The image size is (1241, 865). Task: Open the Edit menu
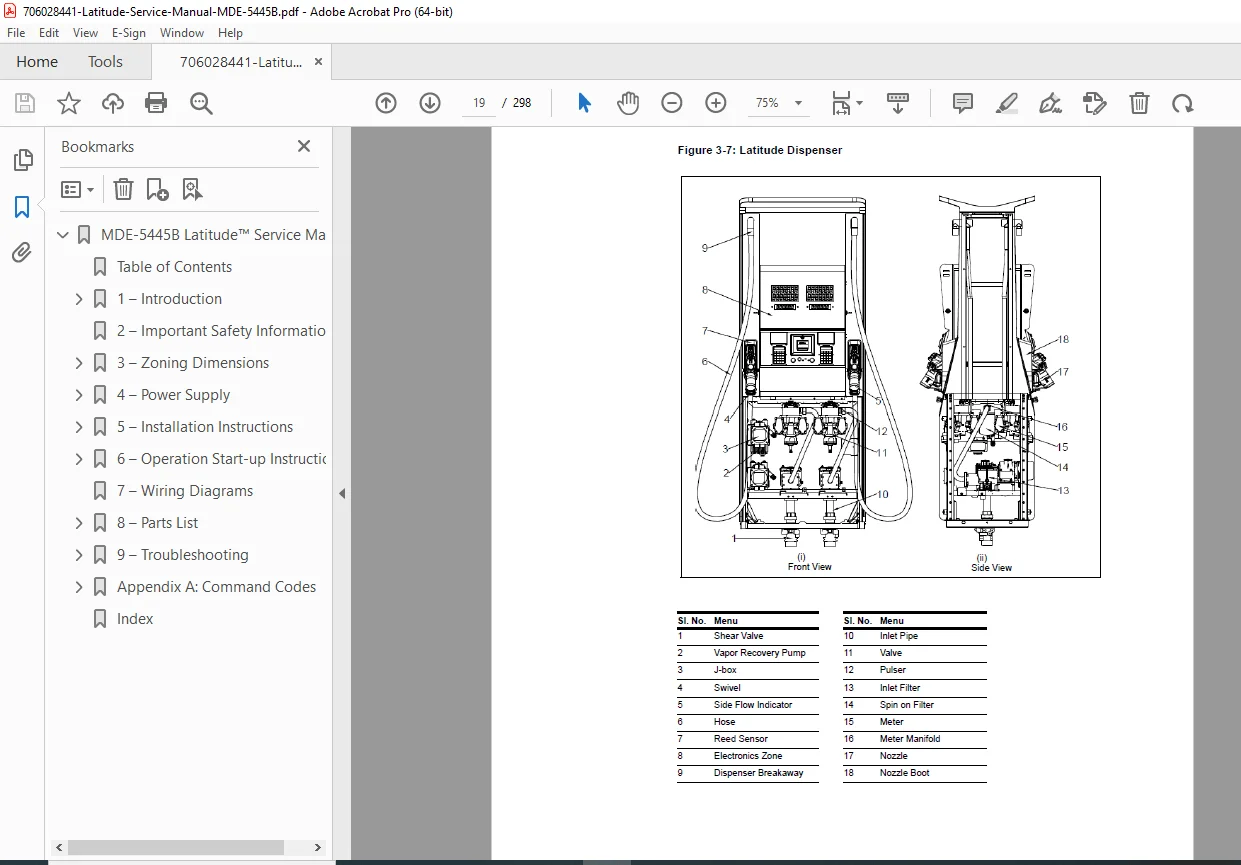[49, 33]
